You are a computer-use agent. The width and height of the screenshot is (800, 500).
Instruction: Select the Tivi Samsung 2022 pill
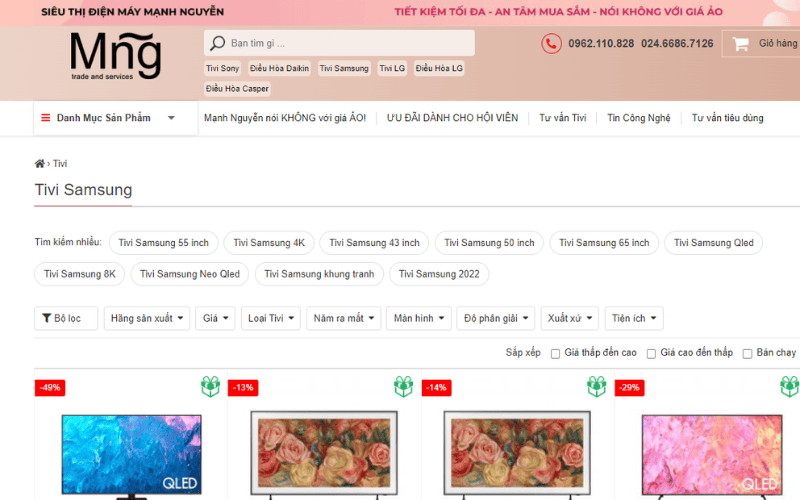439,274
